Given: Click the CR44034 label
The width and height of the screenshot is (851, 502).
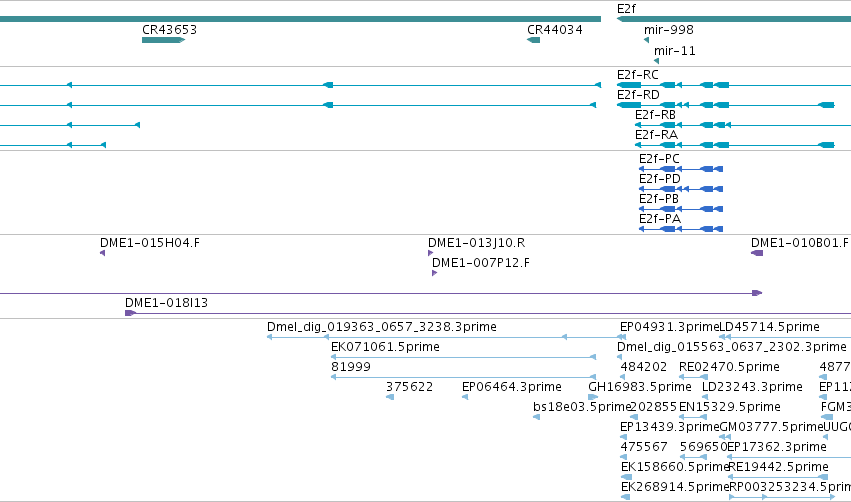Looking at the screenshot, I should (x=555, y=30).
